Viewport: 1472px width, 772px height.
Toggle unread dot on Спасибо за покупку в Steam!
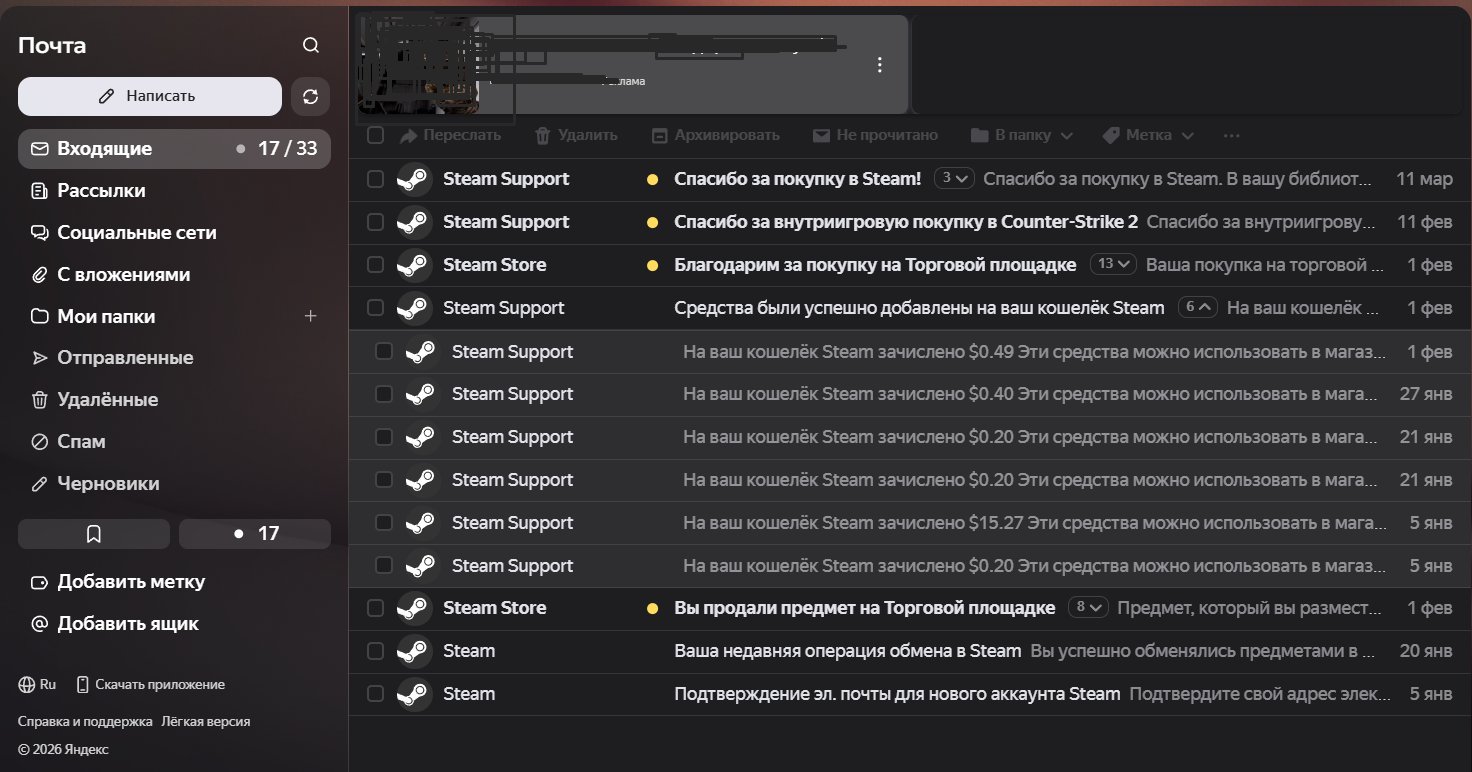pos(652,180)
